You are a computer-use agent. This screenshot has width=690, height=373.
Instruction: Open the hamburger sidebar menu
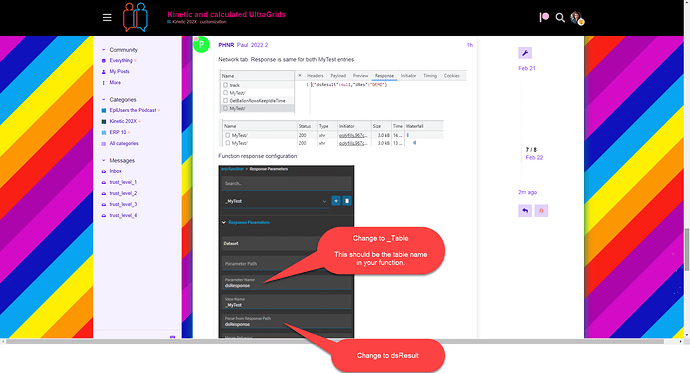[x=107, y=18]
